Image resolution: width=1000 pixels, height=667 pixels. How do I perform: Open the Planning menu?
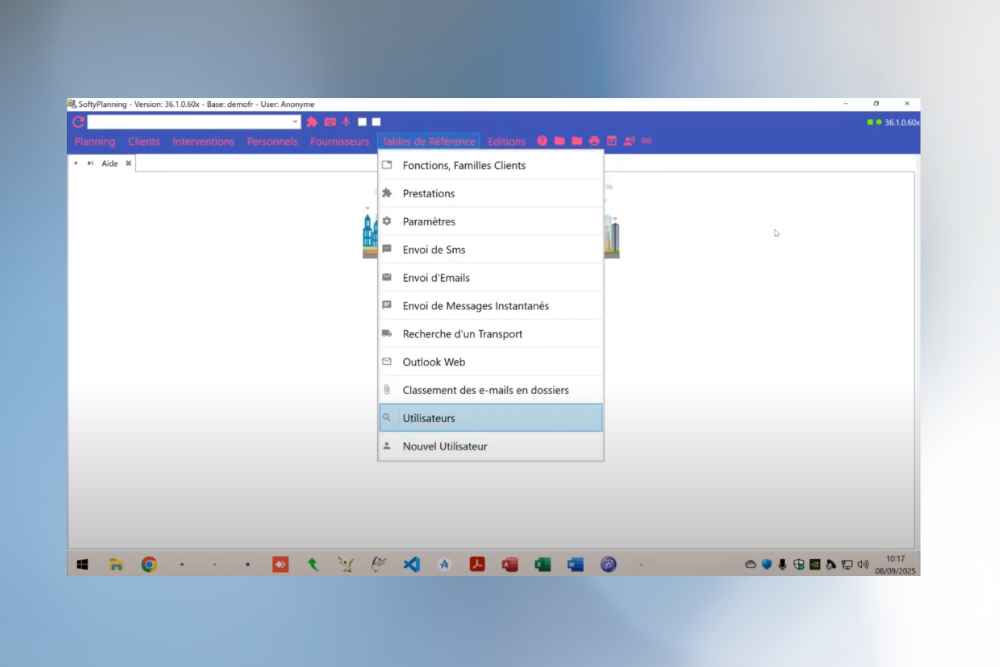(95, 142)
